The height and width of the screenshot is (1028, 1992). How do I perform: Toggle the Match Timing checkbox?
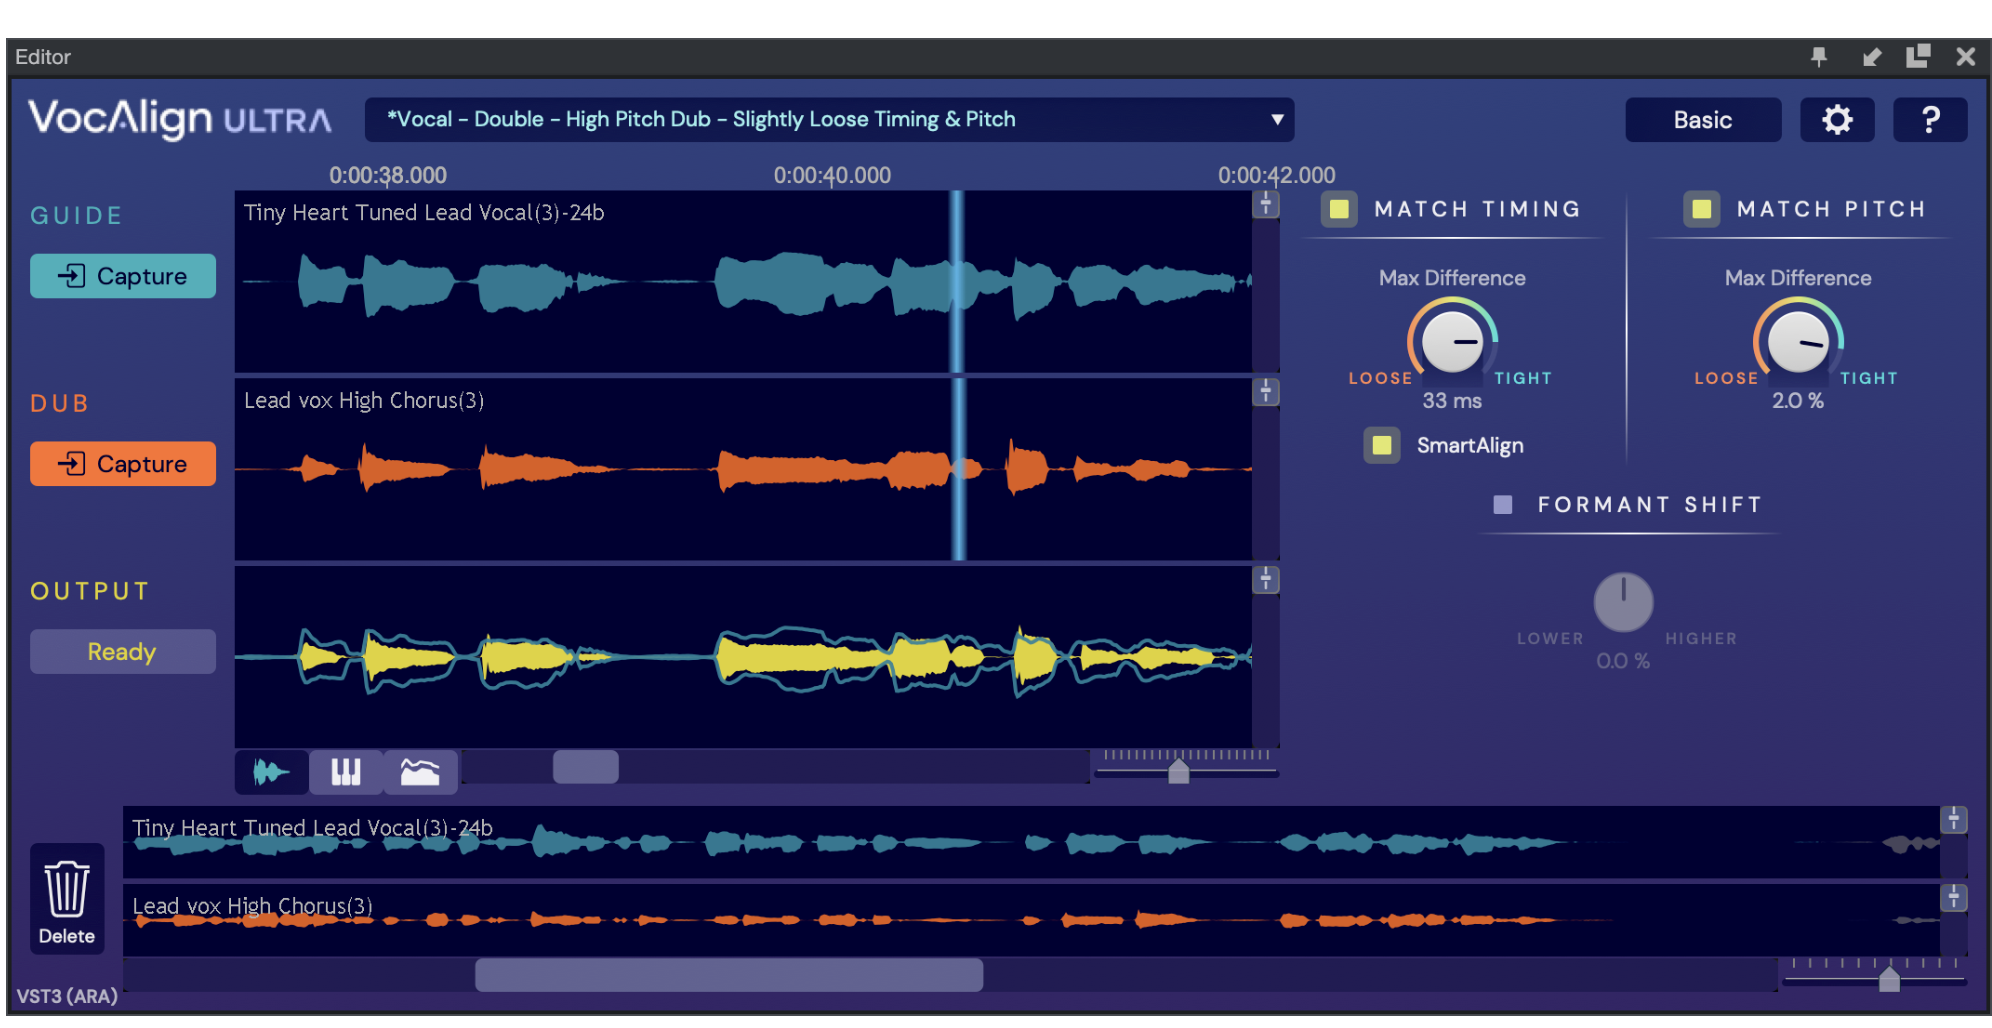[1339, 209]
